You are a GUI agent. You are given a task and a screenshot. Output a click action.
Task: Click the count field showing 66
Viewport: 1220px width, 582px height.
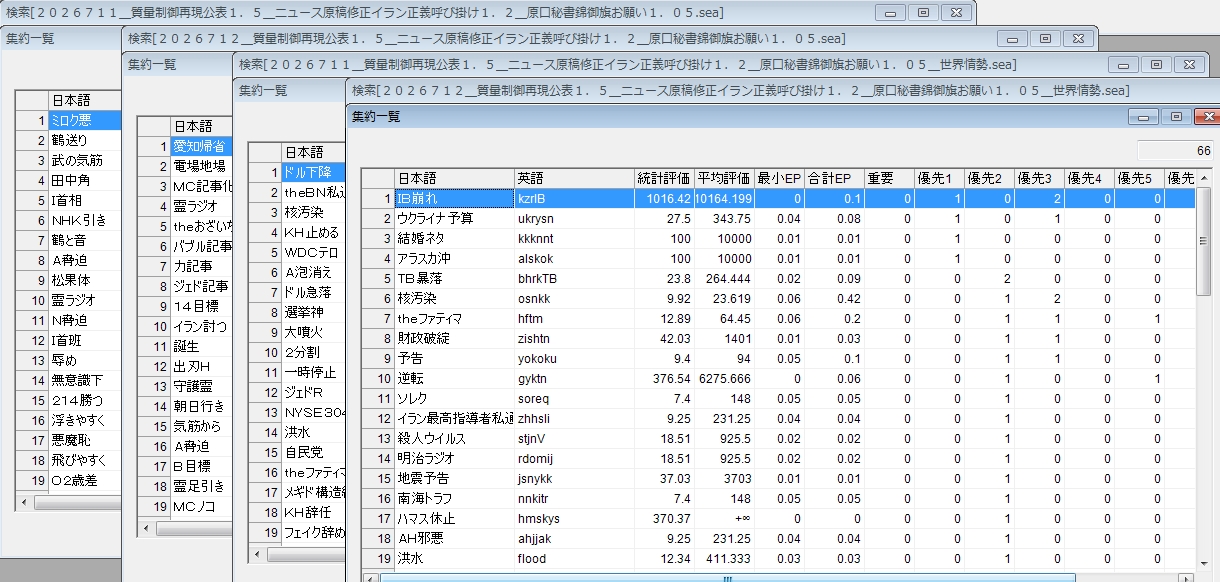[x=1175, y=151]
